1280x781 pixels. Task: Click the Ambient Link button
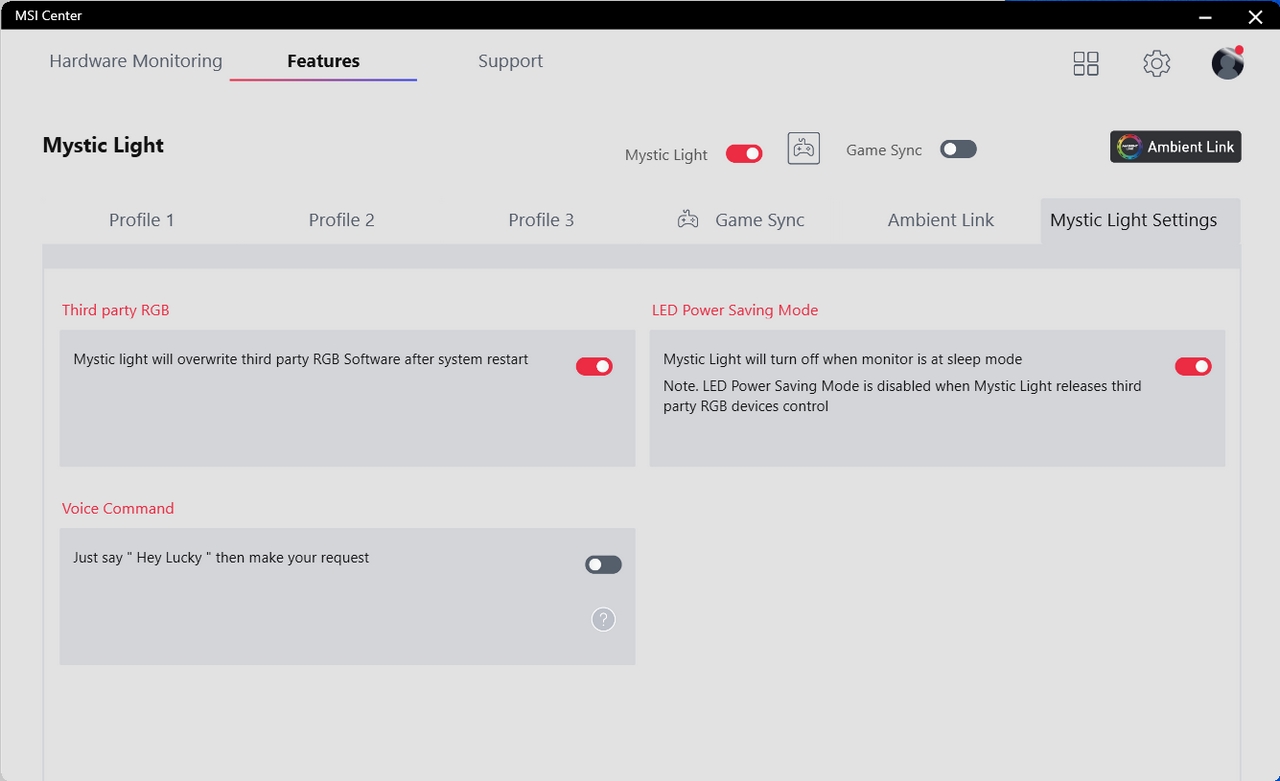[1176, 147]
